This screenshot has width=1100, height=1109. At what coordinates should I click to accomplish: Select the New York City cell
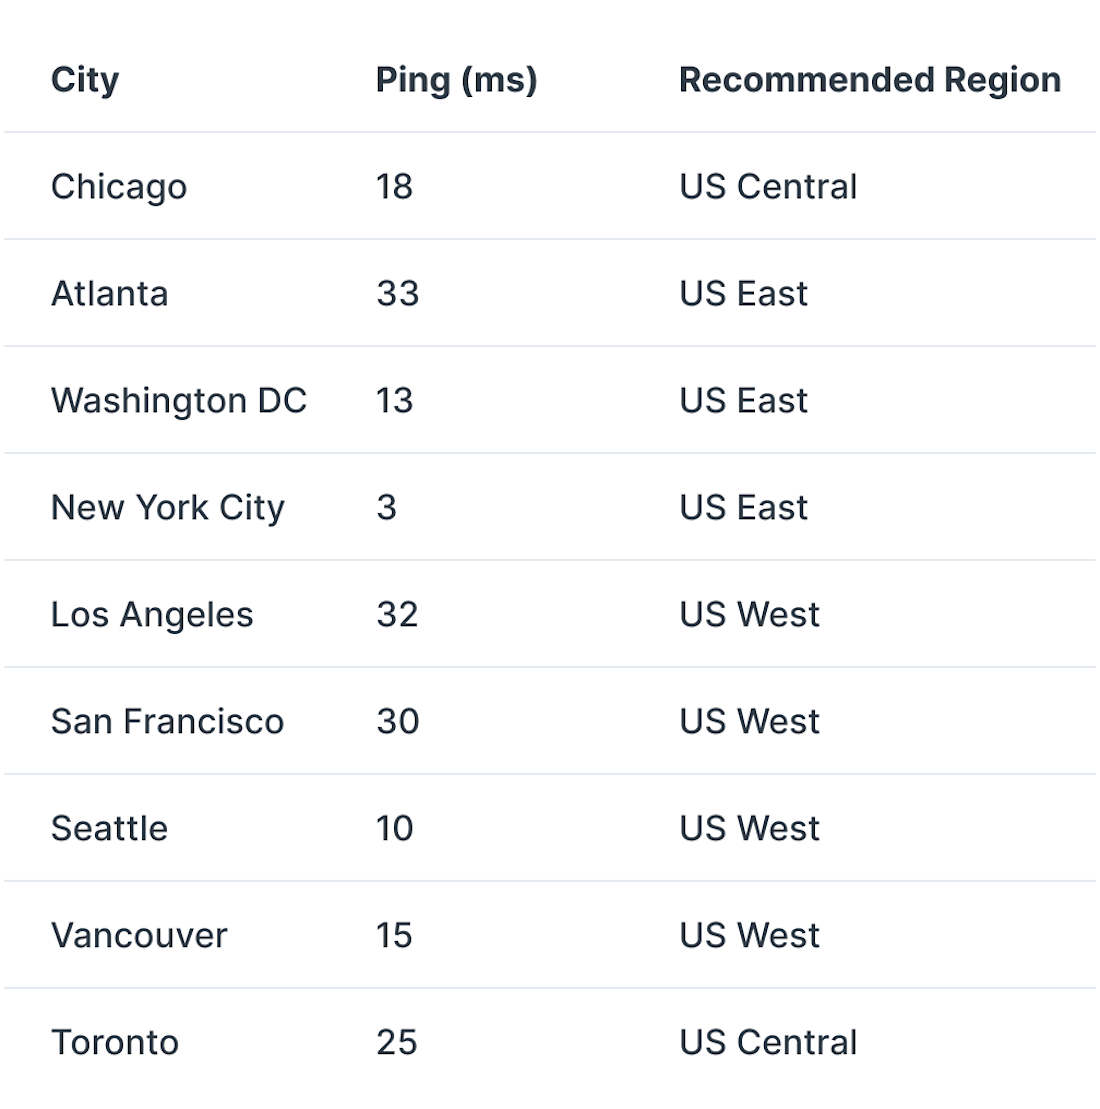point(168,508)
